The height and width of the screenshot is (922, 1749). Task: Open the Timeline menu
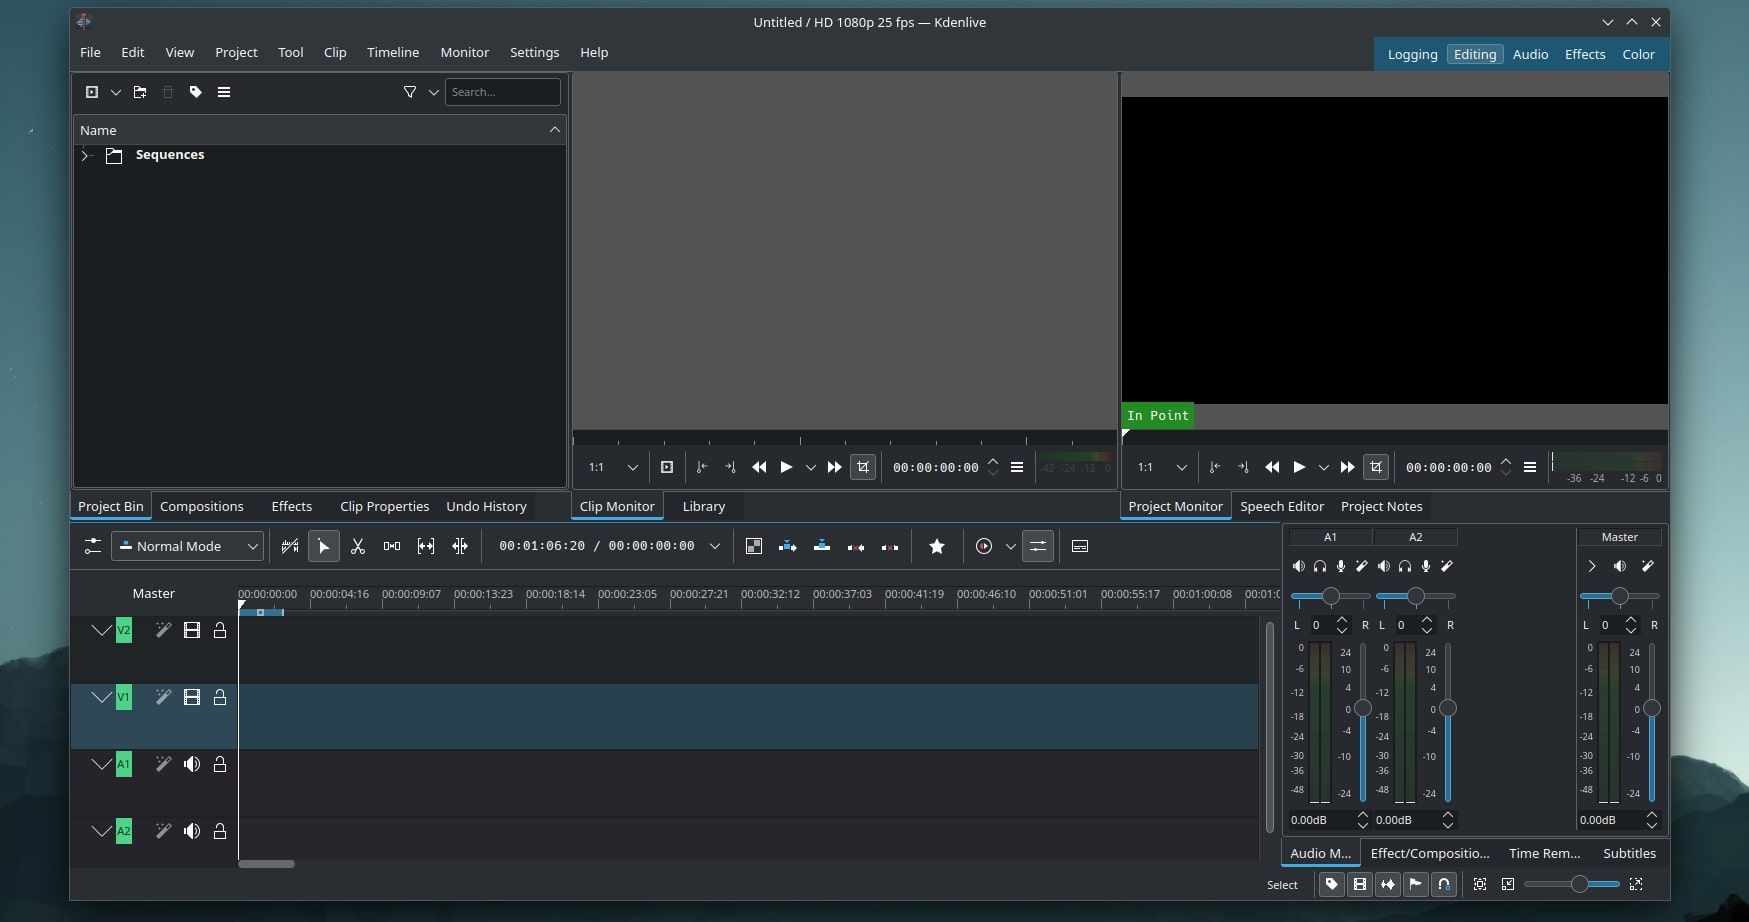[x=392, y=52]
